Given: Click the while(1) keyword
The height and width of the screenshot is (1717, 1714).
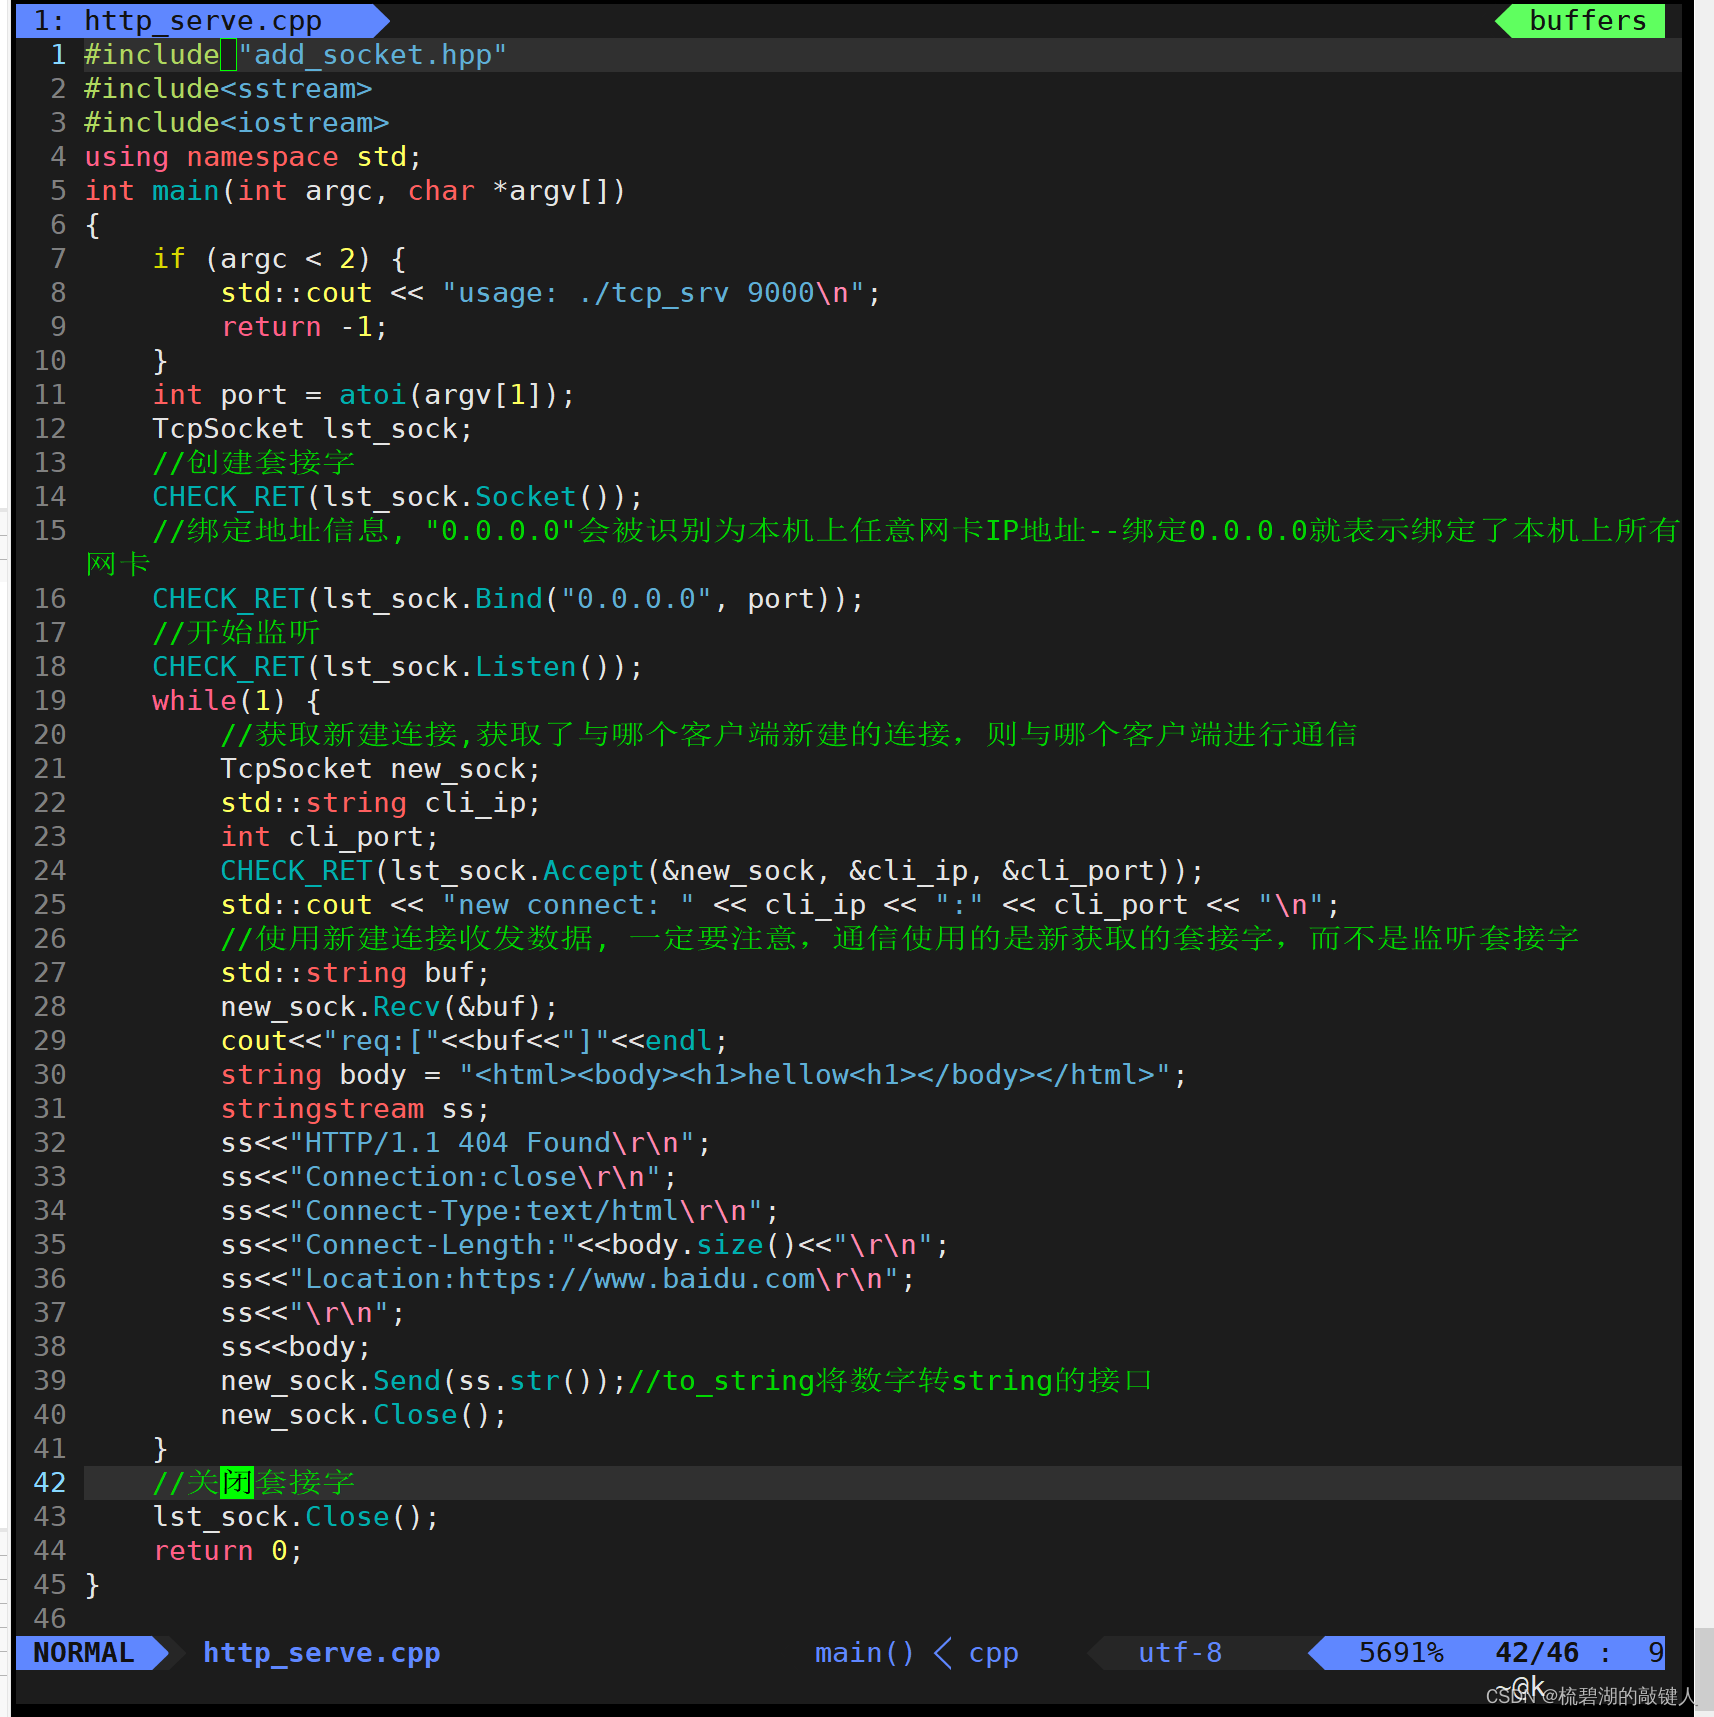Looking at the screenshot, I should point(194,700).
